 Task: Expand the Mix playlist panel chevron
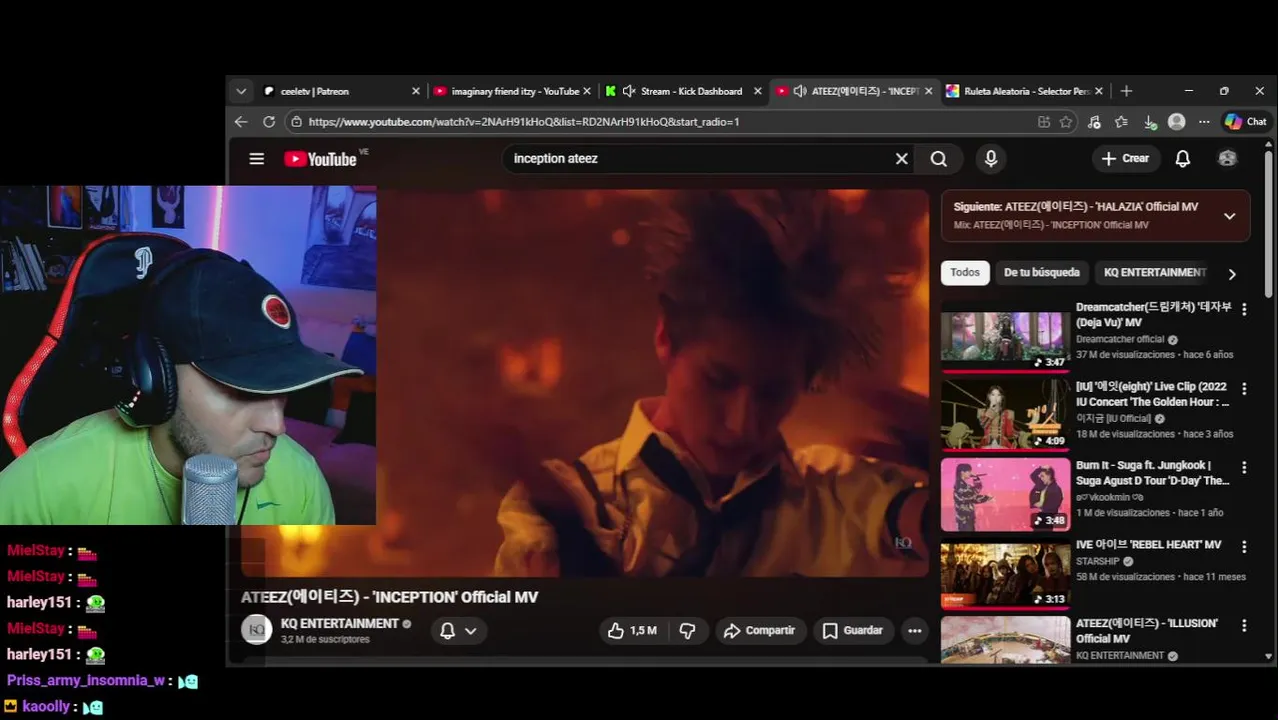1230,216
